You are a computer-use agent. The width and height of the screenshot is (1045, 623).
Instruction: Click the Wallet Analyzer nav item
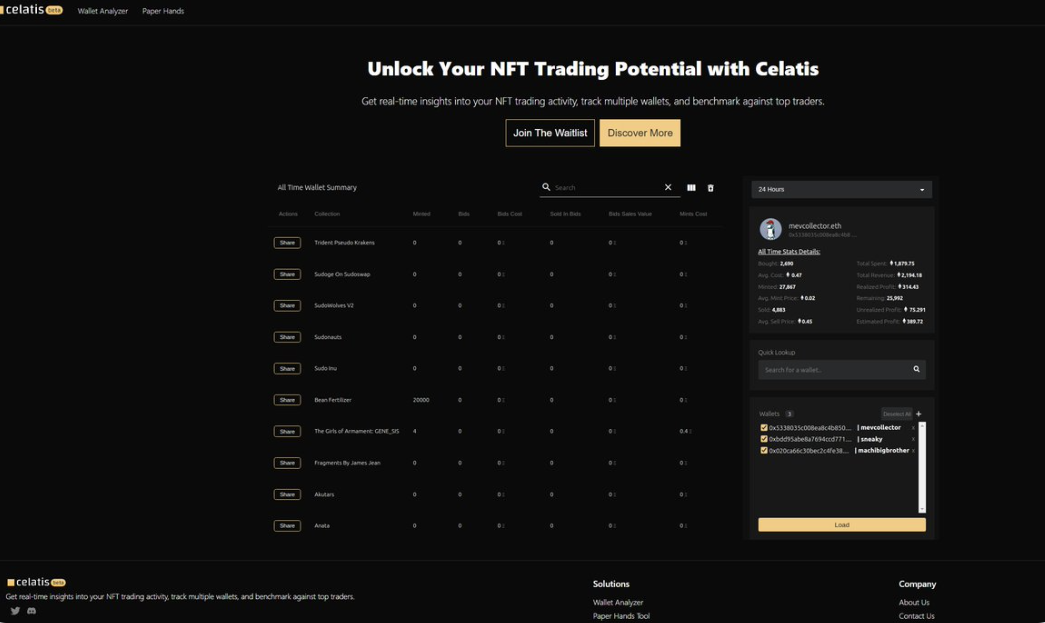[103, 11]
